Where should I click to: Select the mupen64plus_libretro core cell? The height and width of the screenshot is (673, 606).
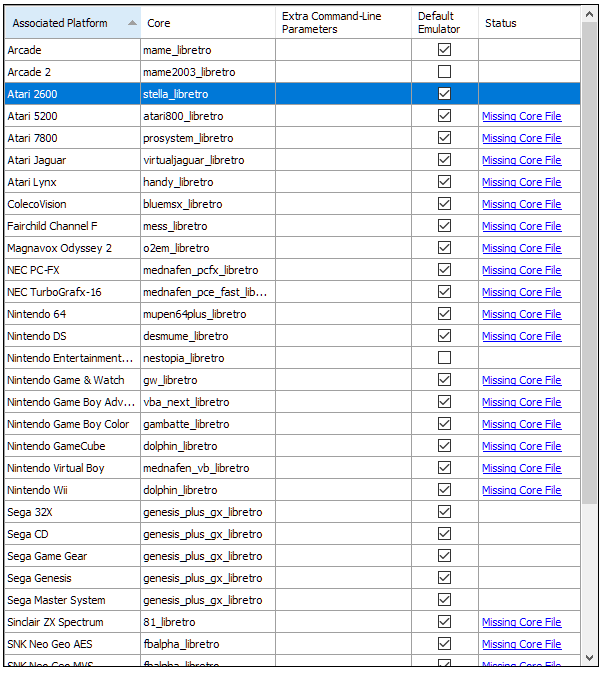208,314
